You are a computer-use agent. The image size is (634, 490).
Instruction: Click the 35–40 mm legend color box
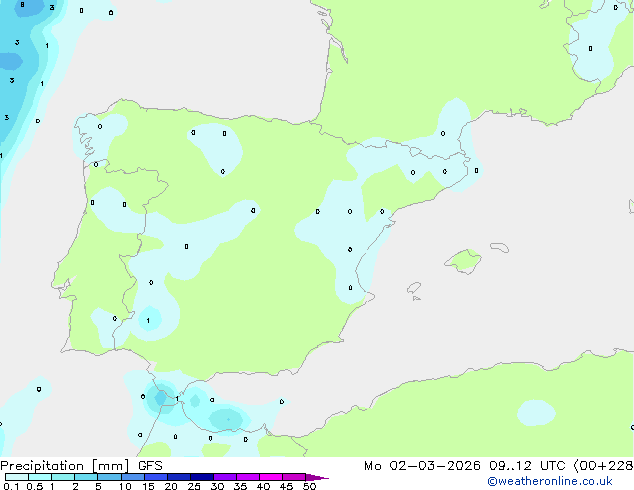tap(248, 477)
